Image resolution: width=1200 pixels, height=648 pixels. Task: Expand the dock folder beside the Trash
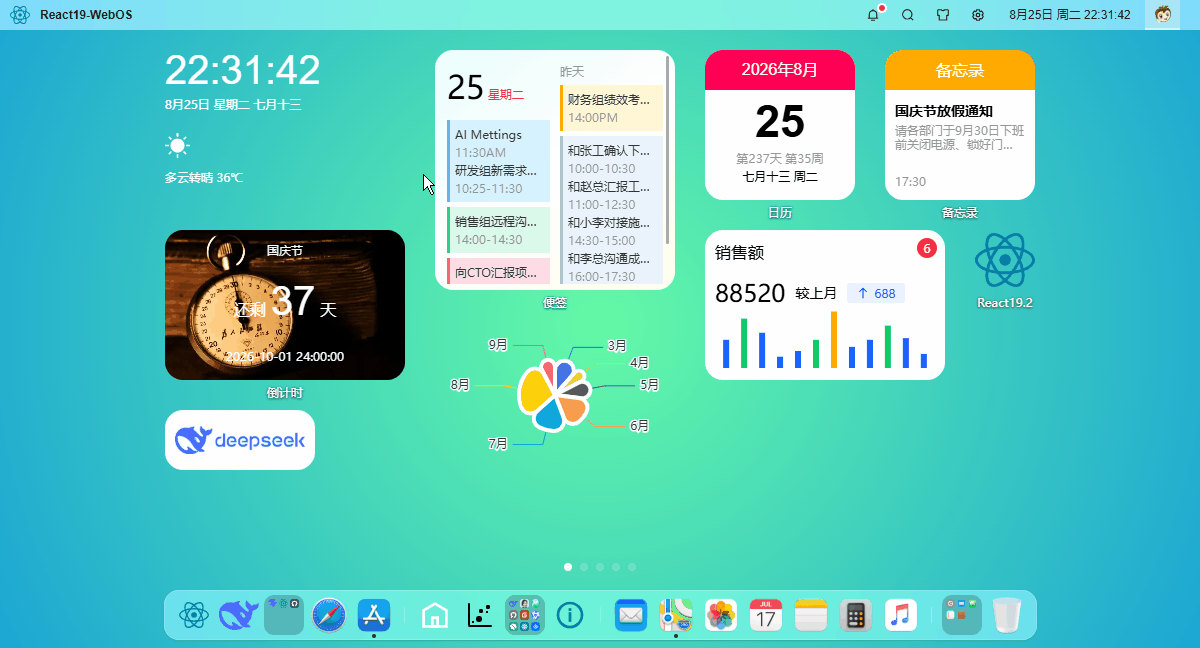tap(962, 615)
